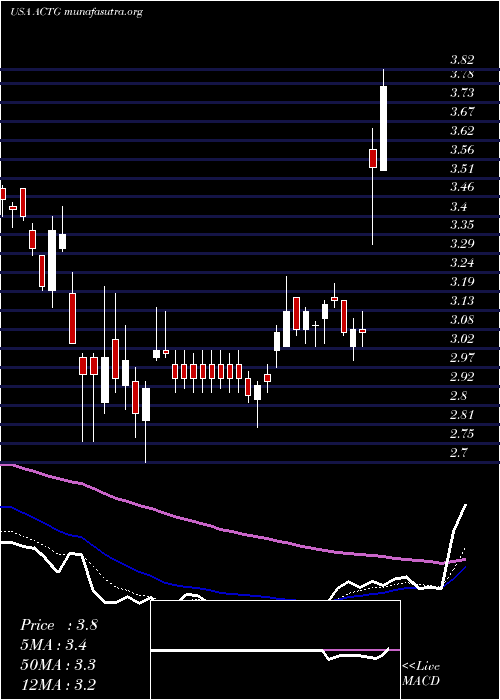Click the 3.56 price axis label
The height and width of the screenshot is (700, 500).
(462, 150)
